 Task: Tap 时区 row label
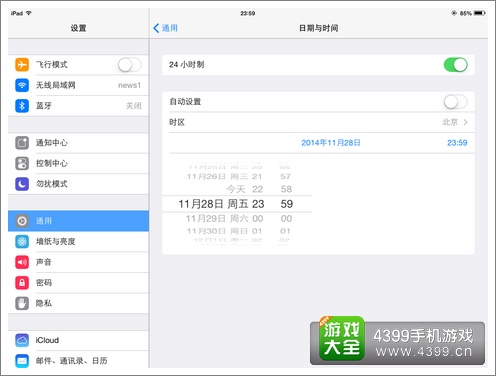tap(177, 122)
